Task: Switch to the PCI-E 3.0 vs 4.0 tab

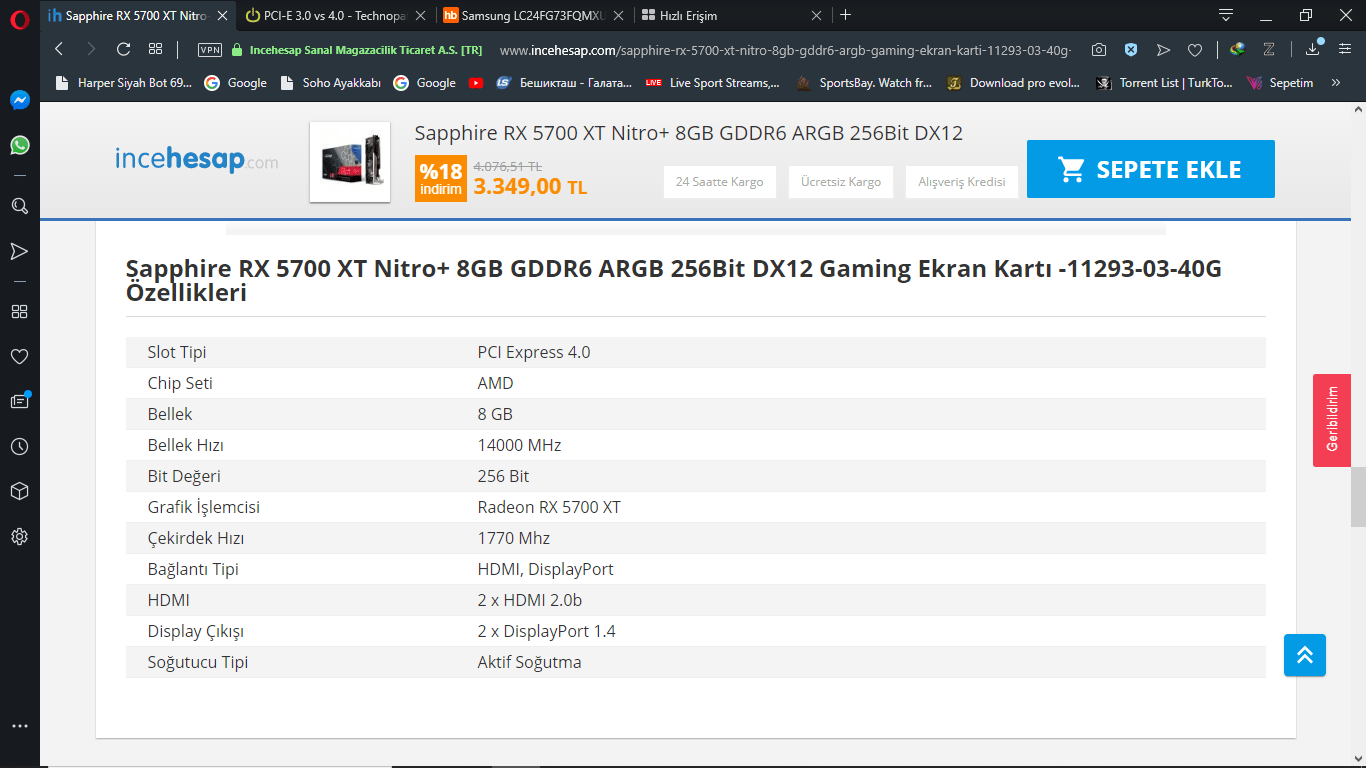Action: coord(338,15)
